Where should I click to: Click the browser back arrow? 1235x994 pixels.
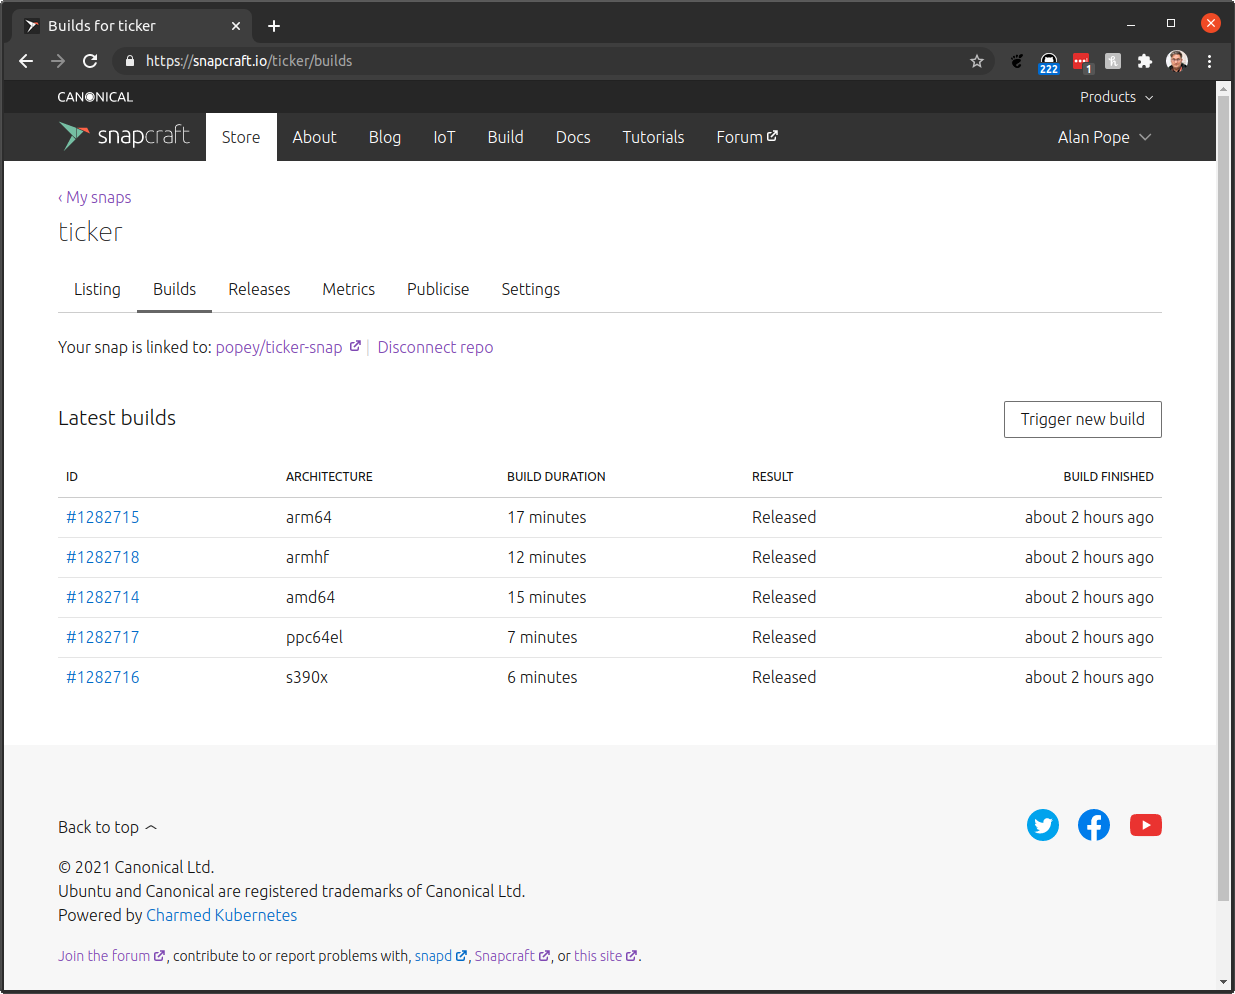pos(26,61)
